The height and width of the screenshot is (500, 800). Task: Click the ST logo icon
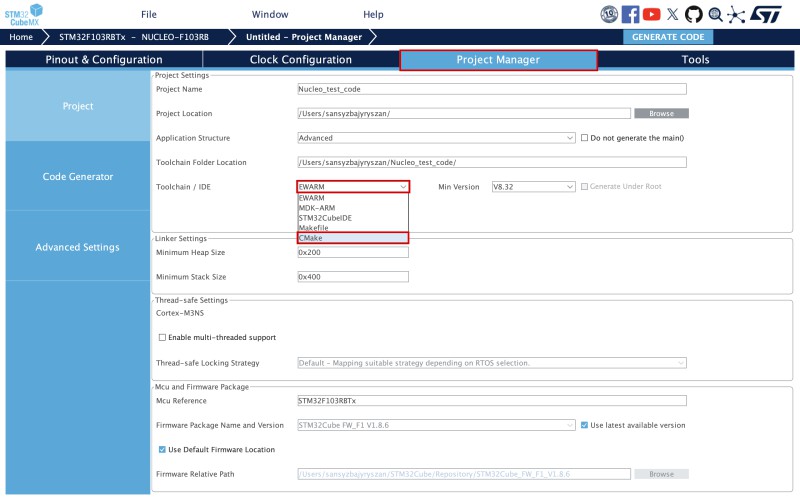765,14
